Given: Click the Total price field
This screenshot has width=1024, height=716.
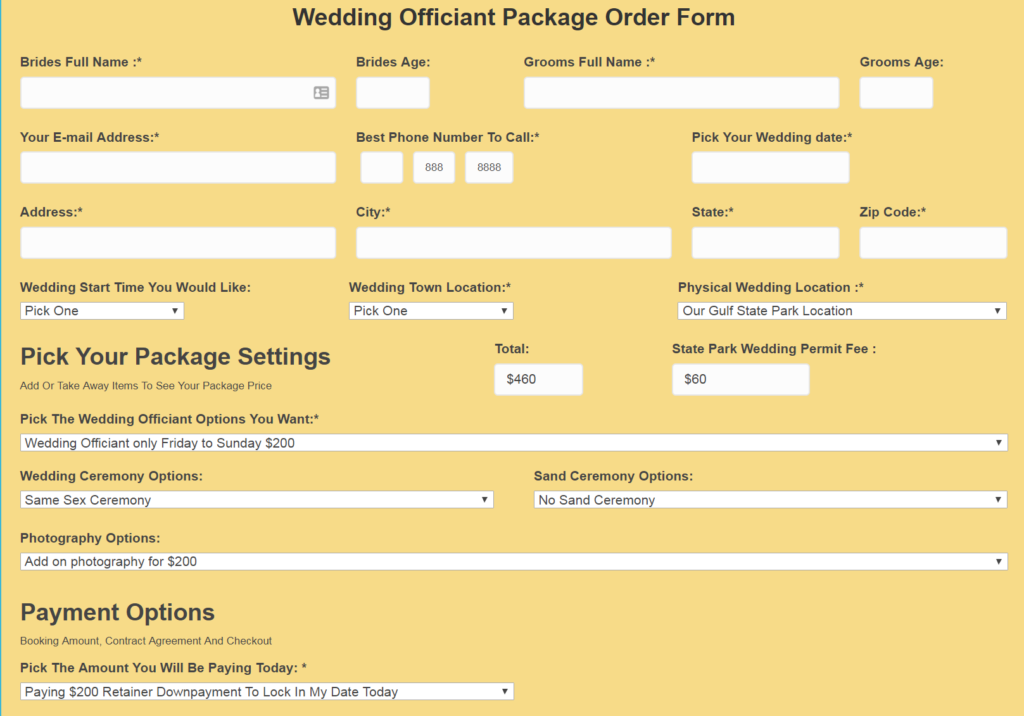Looking at the screenshot, I should pos(538,380).
